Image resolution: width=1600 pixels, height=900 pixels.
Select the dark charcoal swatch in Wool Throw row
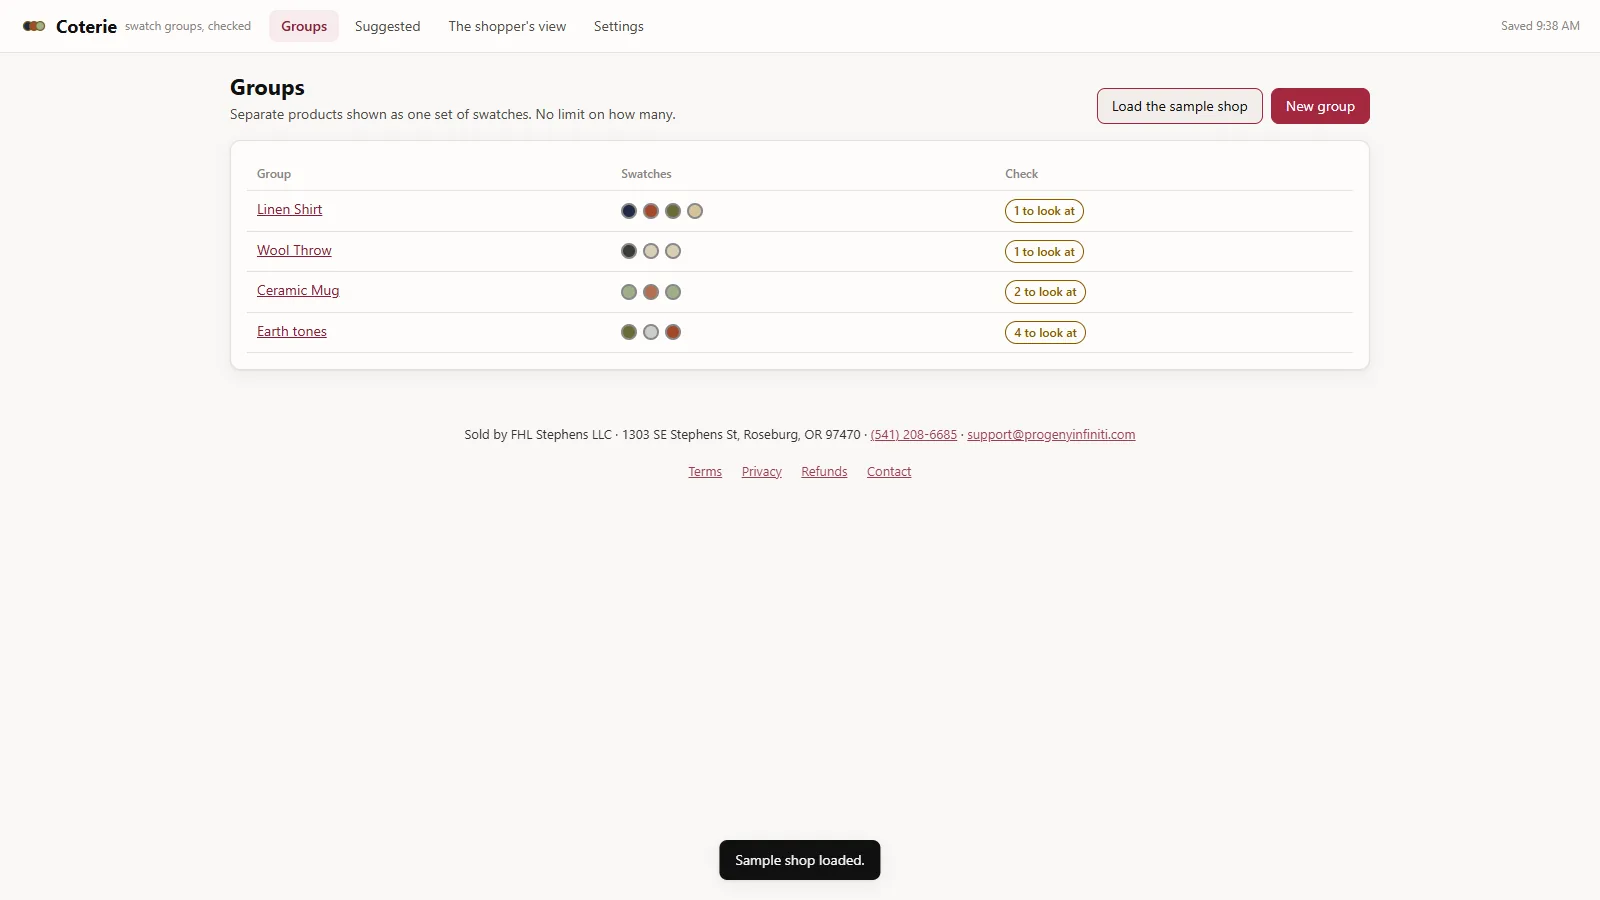point(629,251)
